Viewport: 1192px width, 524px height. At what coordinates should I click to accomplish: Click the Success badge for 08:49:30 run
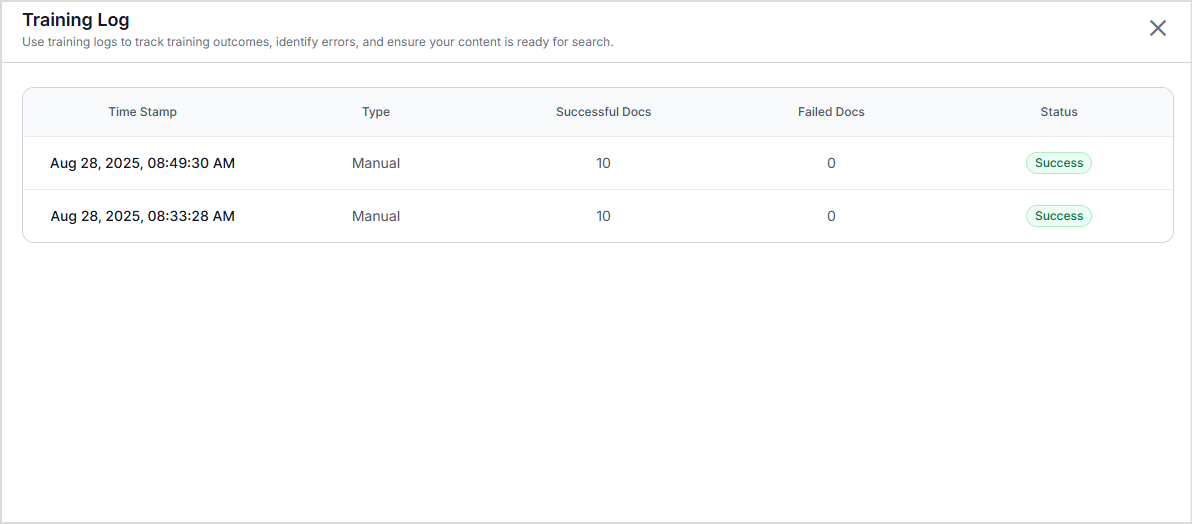pyautogui.click(x=1058, y=163)
